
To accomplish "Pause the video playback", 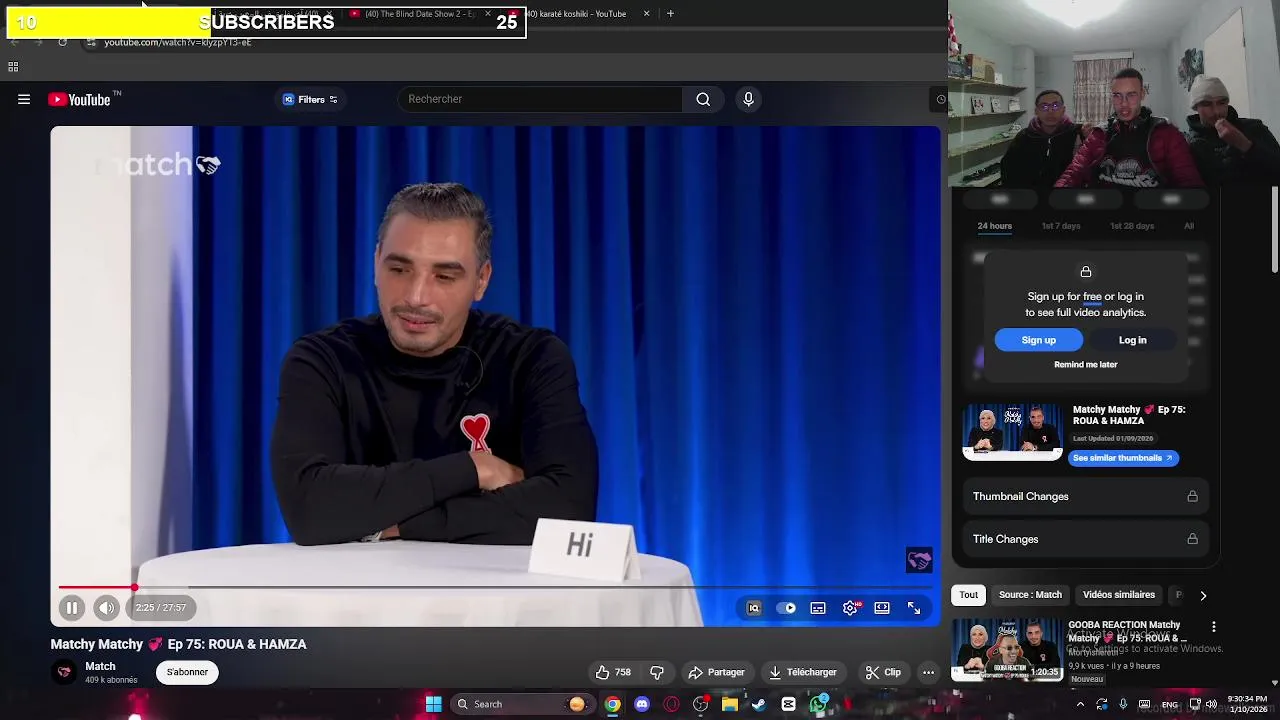I will pyautogui.click(x=72, y=607).
